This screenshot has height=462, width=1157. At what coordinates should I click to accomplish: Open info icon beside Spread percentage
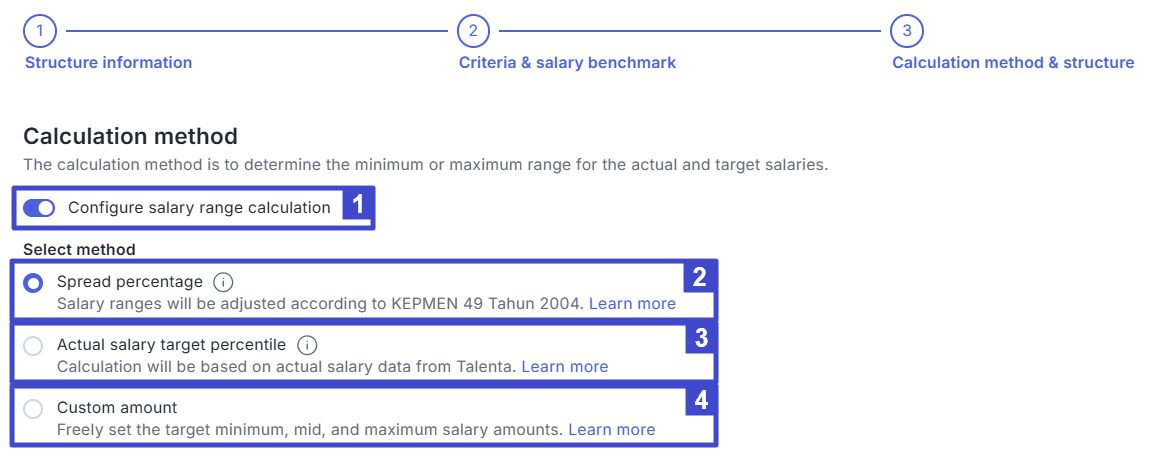[x=224, y=282]
